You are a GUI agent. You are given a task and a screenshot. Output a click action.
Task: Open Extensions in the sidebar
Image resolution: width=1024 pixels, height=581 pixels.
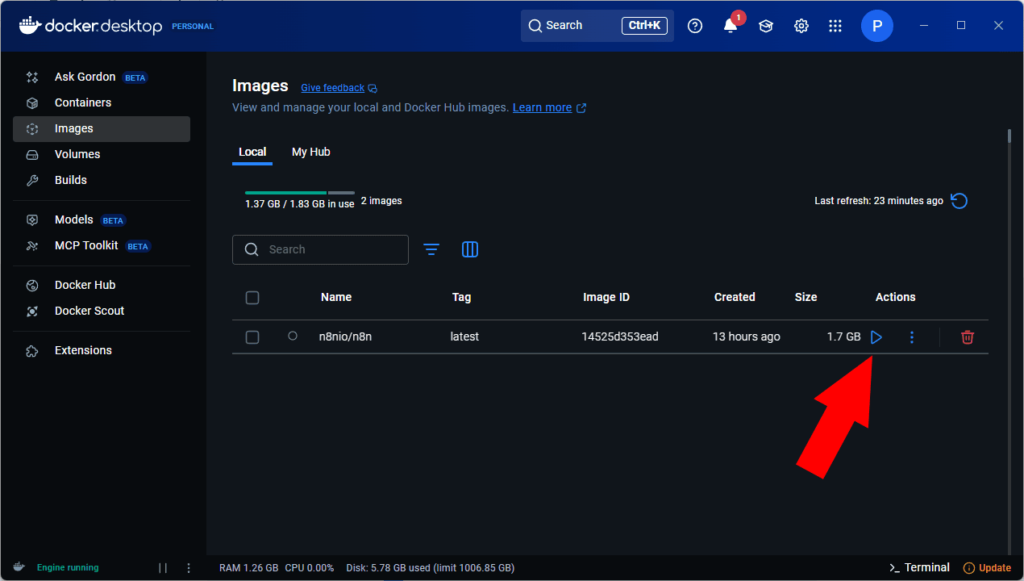point(101,351)
